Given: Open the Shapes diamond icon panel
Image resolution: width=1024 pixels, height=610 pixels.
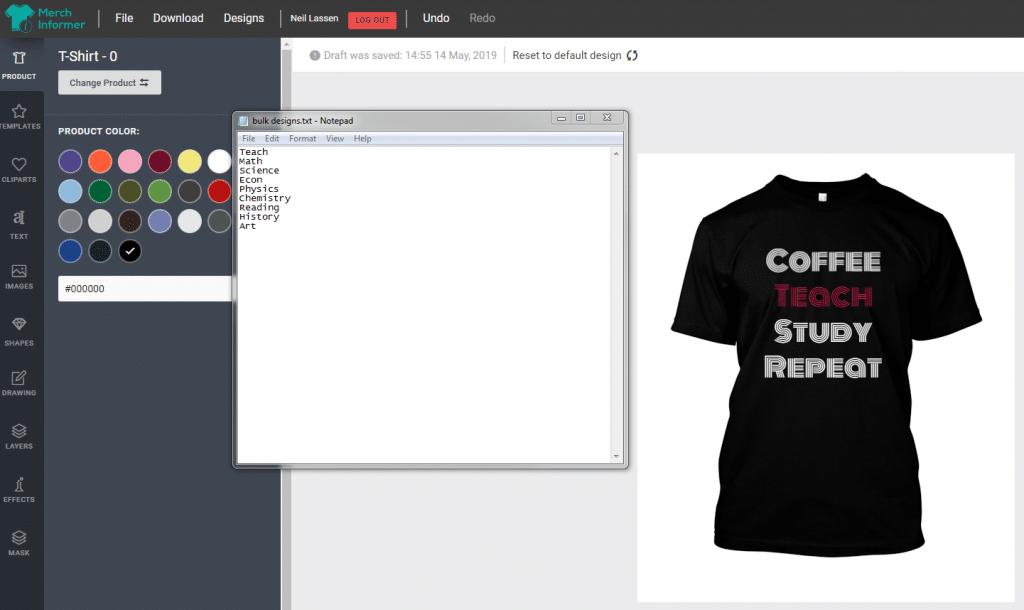Looking at the screenshot, I should tap(19, 331).
